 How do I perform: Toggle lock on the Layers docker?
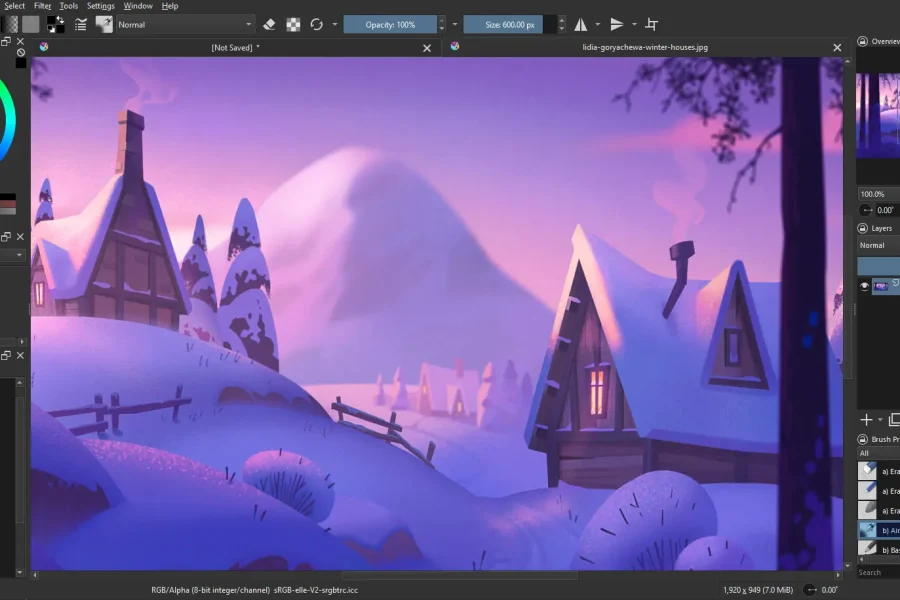coord(862,228)
